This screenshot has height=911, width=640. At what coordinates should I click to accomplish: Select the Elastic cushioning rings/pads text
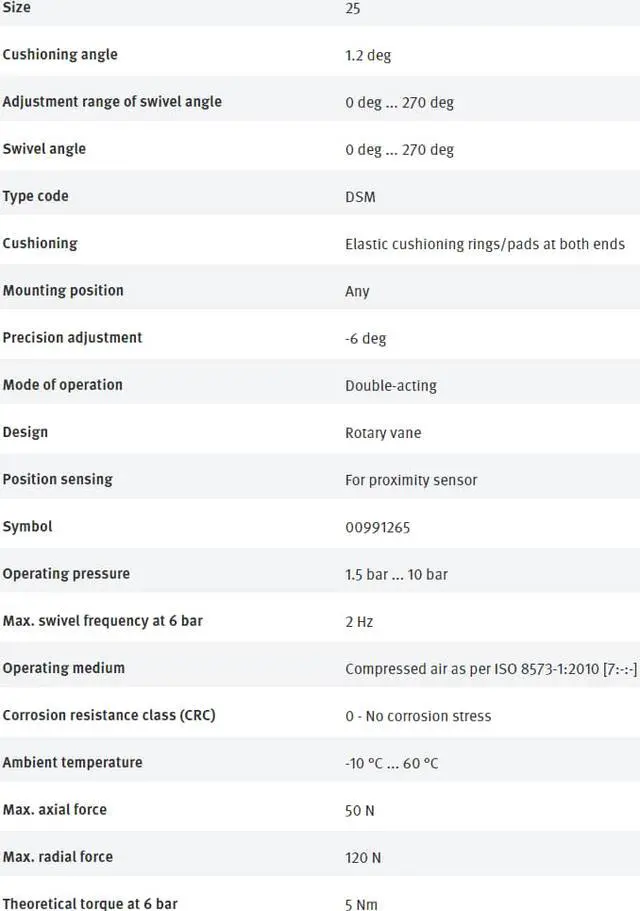pyautogui.click(x=484, y=244)
